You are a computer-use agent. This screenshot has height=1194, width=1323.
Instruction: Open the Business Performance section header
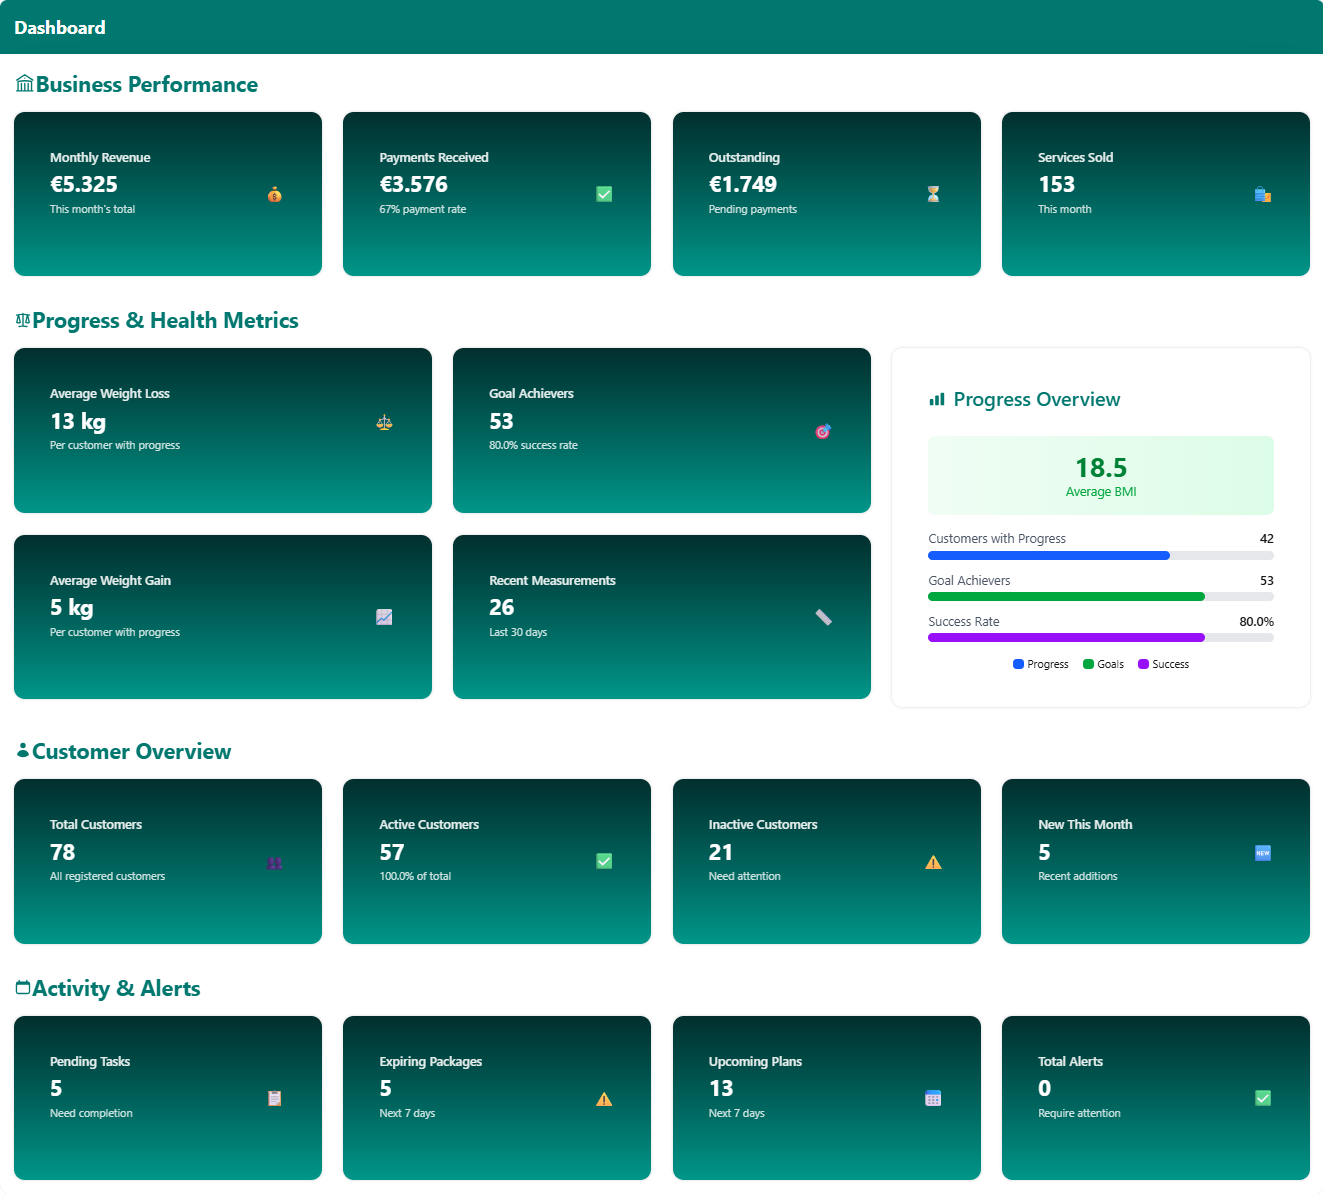click(136, 84)
